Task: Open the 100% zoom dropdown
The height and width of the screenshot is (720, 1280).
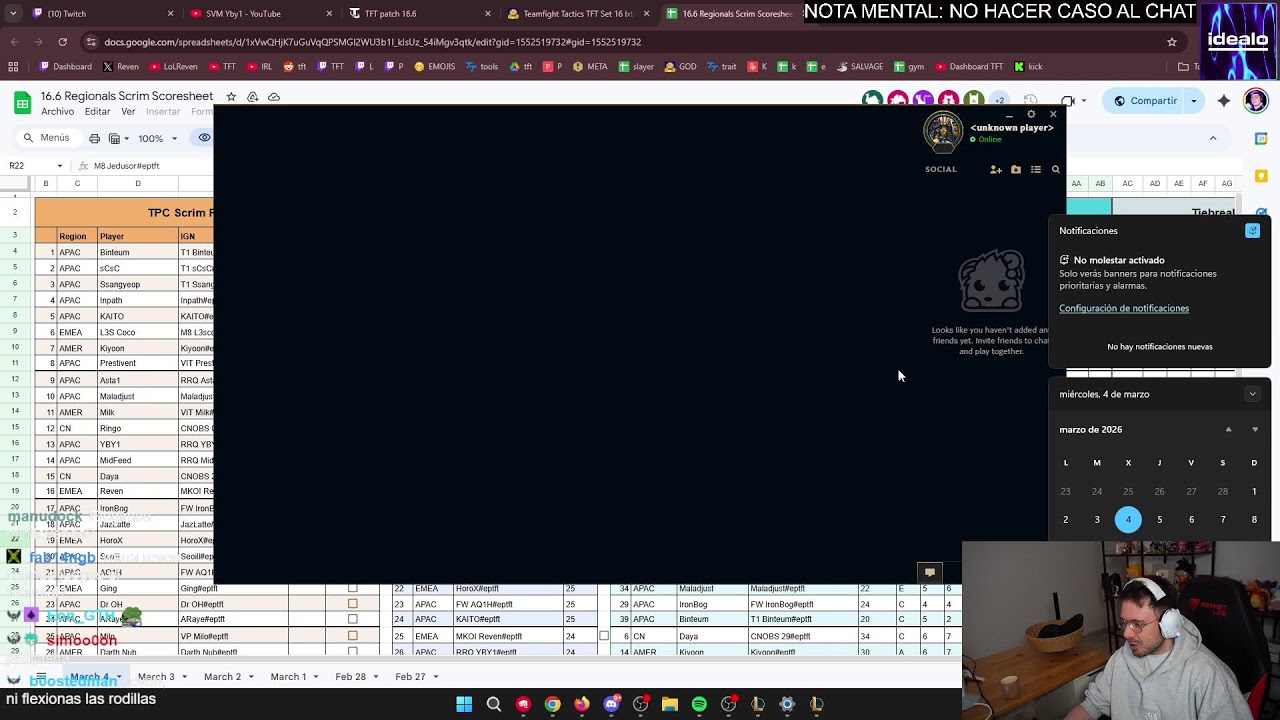Action: [158, 138]
